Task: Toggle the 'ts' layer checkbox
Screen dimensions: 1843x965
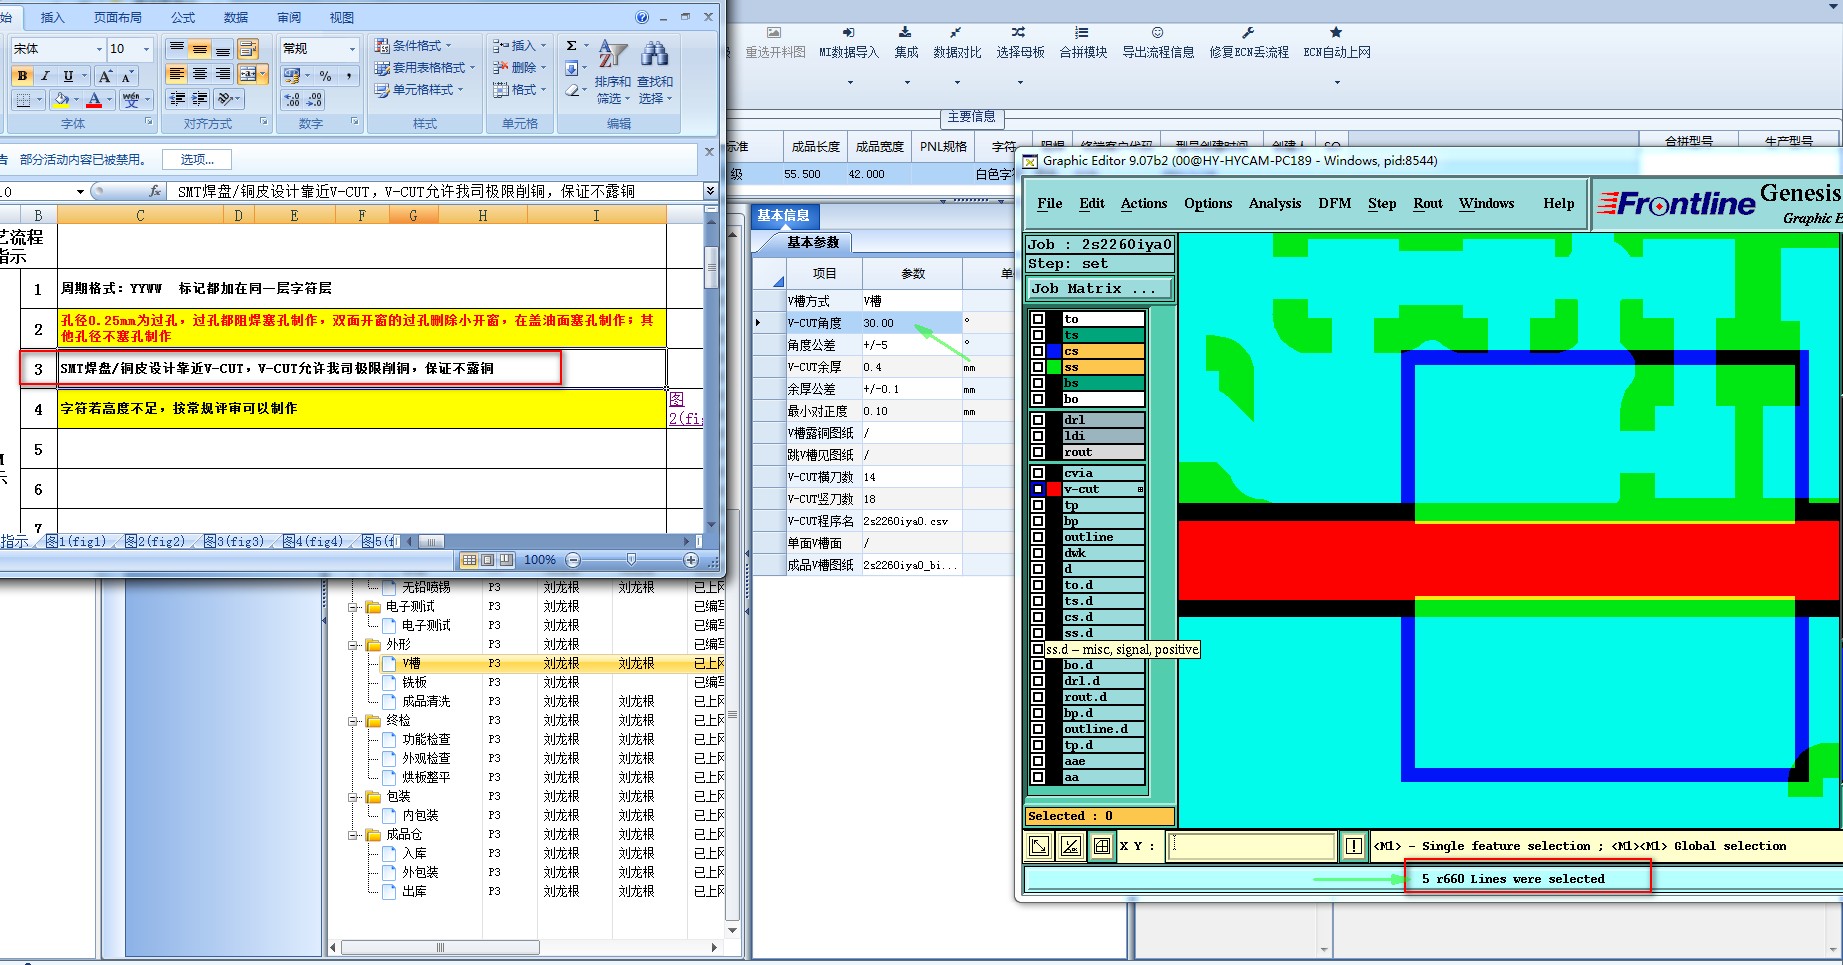Action: (1038, 335)
